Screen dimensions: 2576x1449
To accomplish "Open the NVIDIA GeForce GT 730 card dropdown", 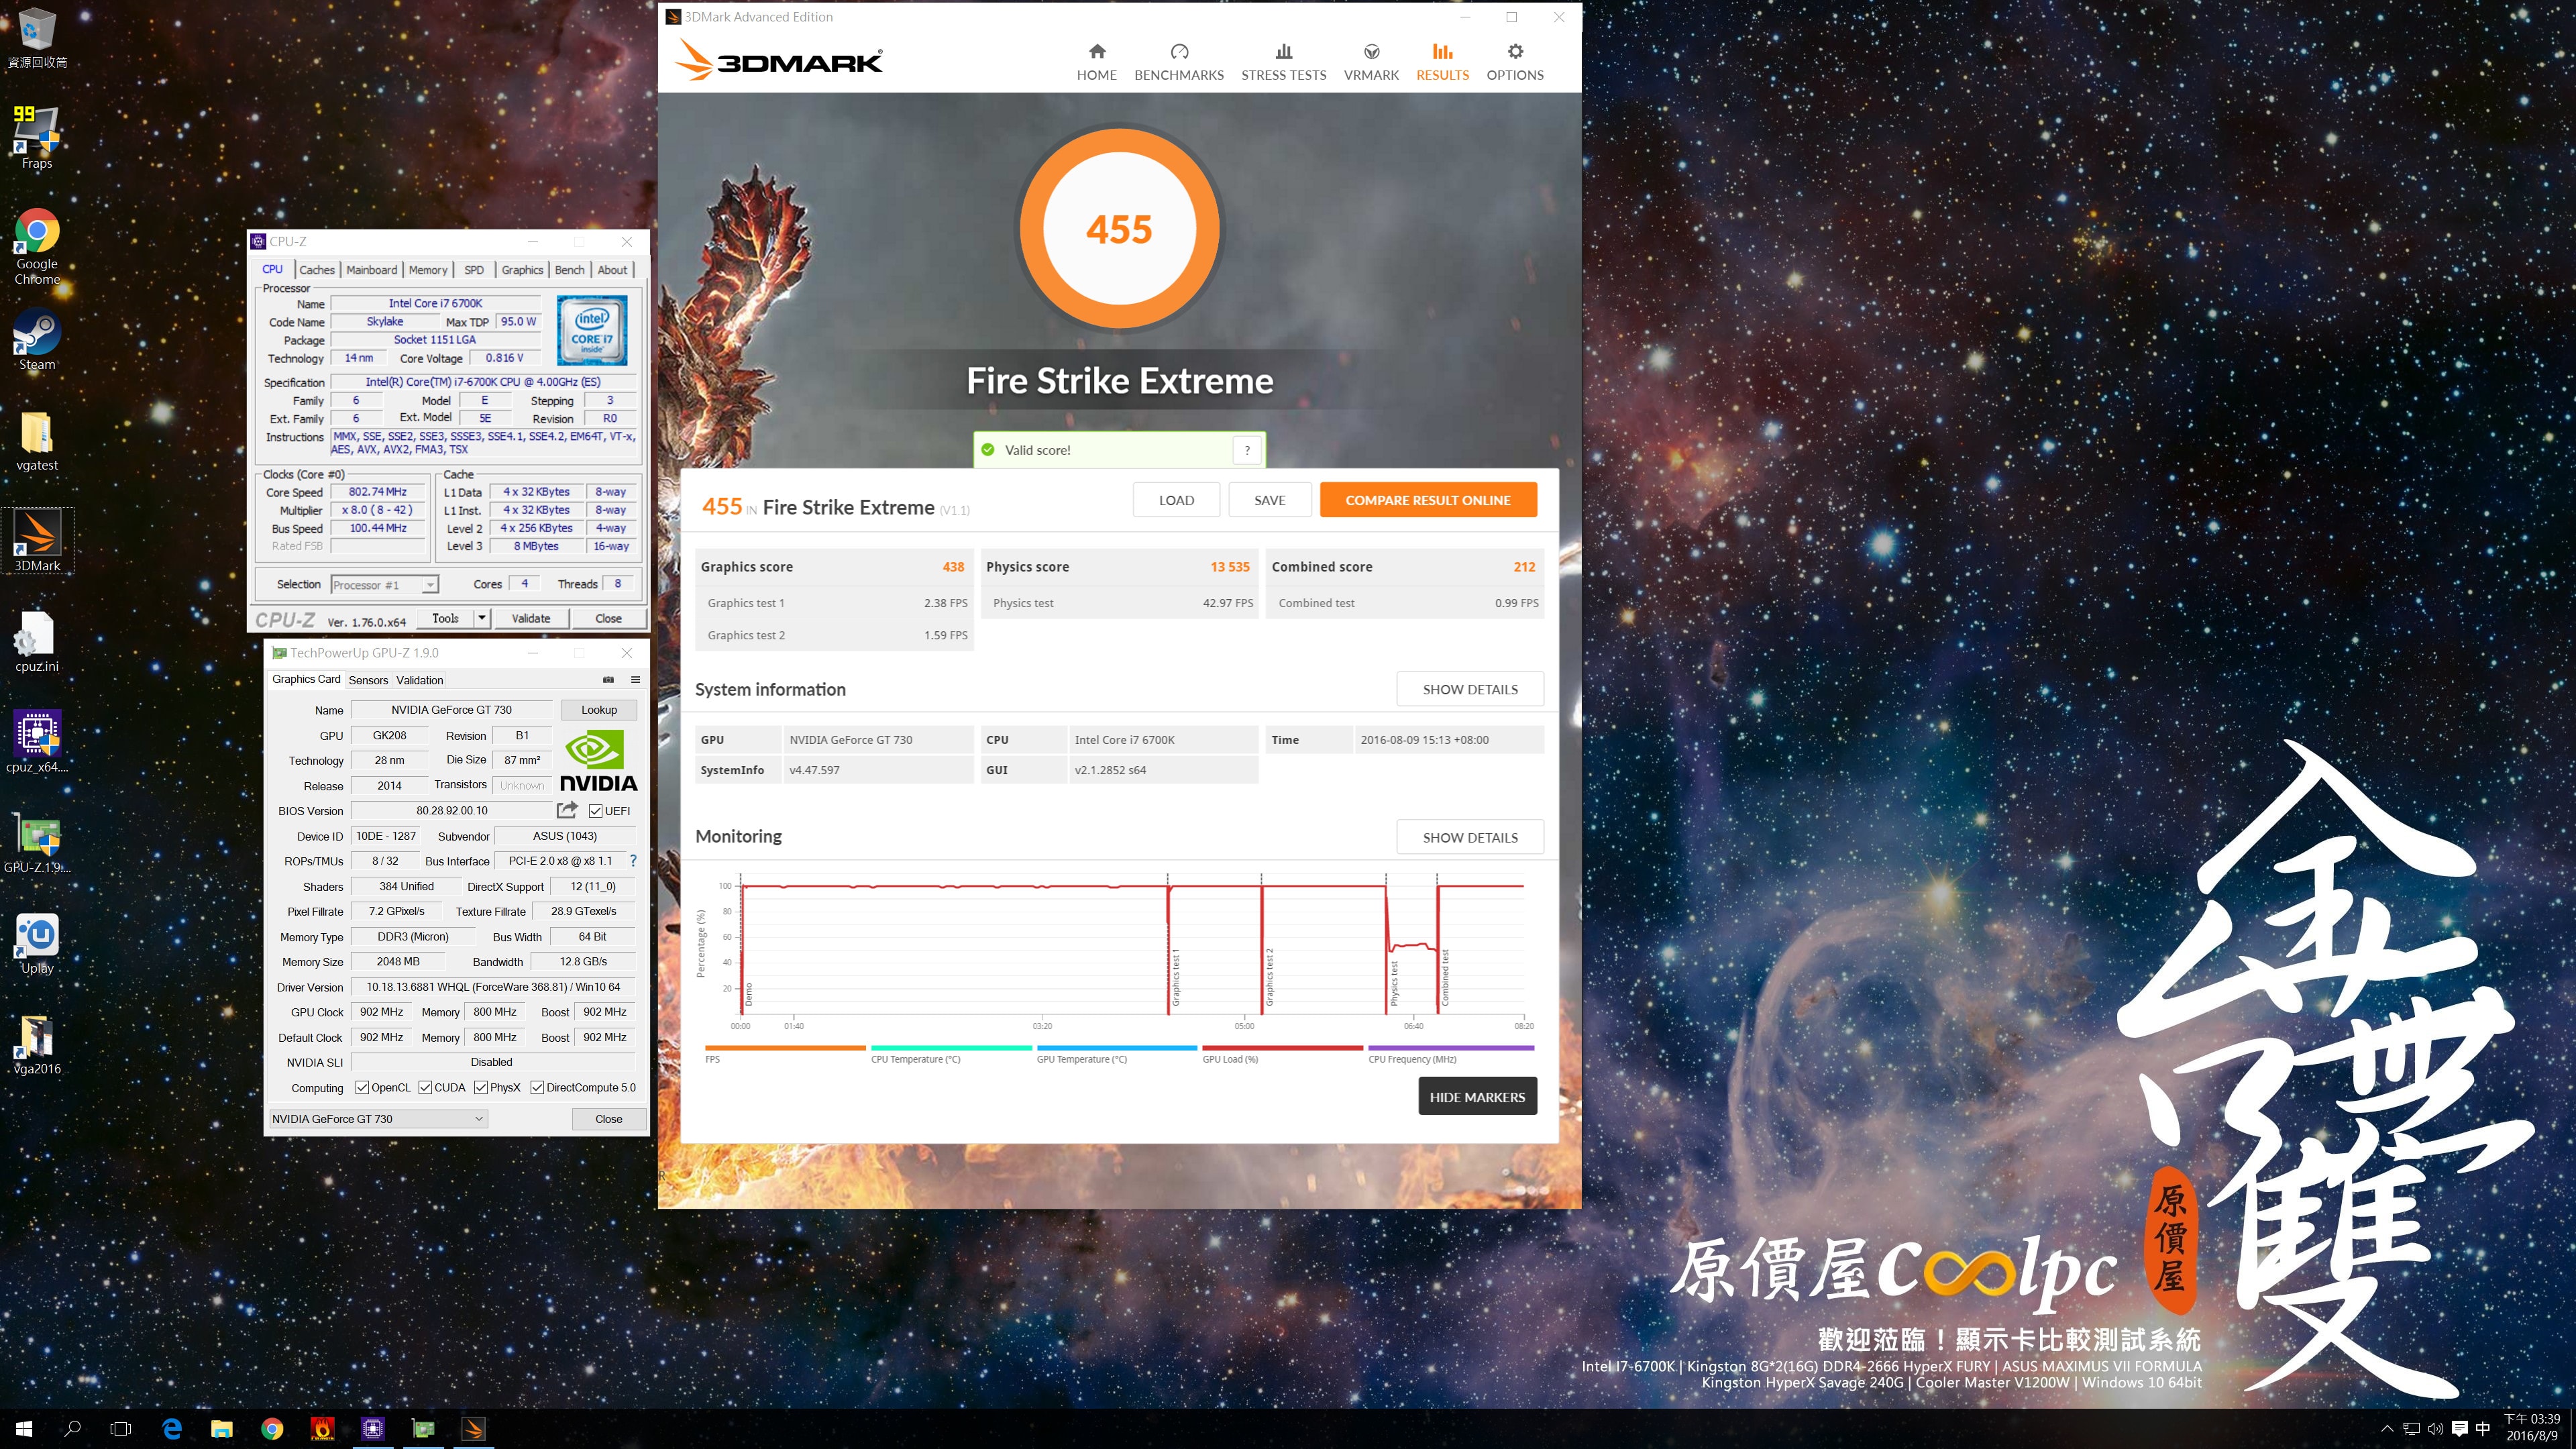I will [378, 1118].
